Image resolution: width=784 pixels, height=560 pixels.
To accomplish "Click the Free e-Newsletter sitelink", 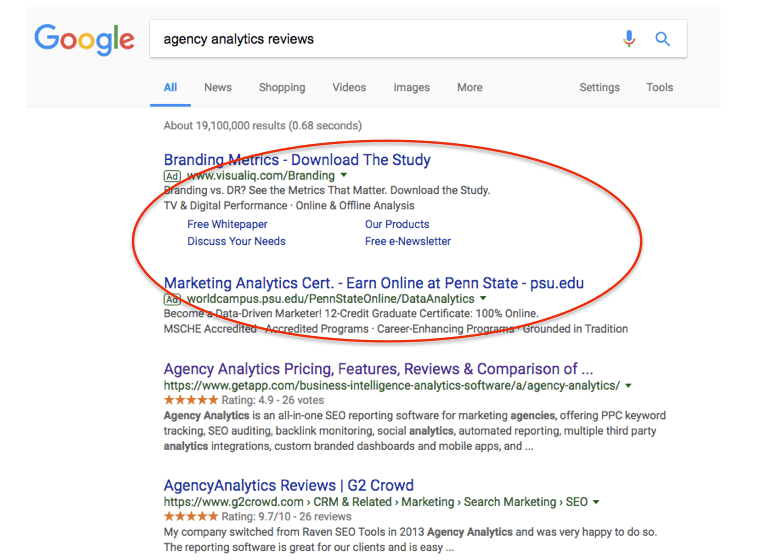I will pyautogui.click(x=408, y=242).
